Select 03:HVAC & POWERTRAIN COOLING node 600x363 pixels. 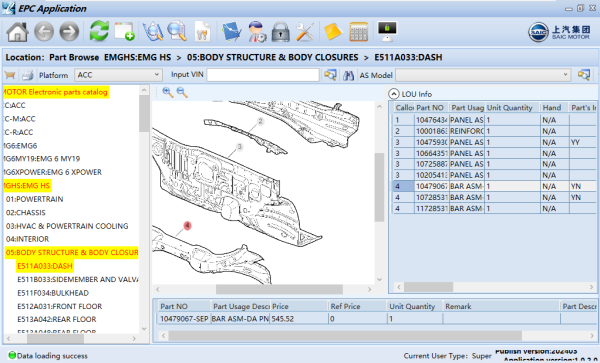pos(67,226)
